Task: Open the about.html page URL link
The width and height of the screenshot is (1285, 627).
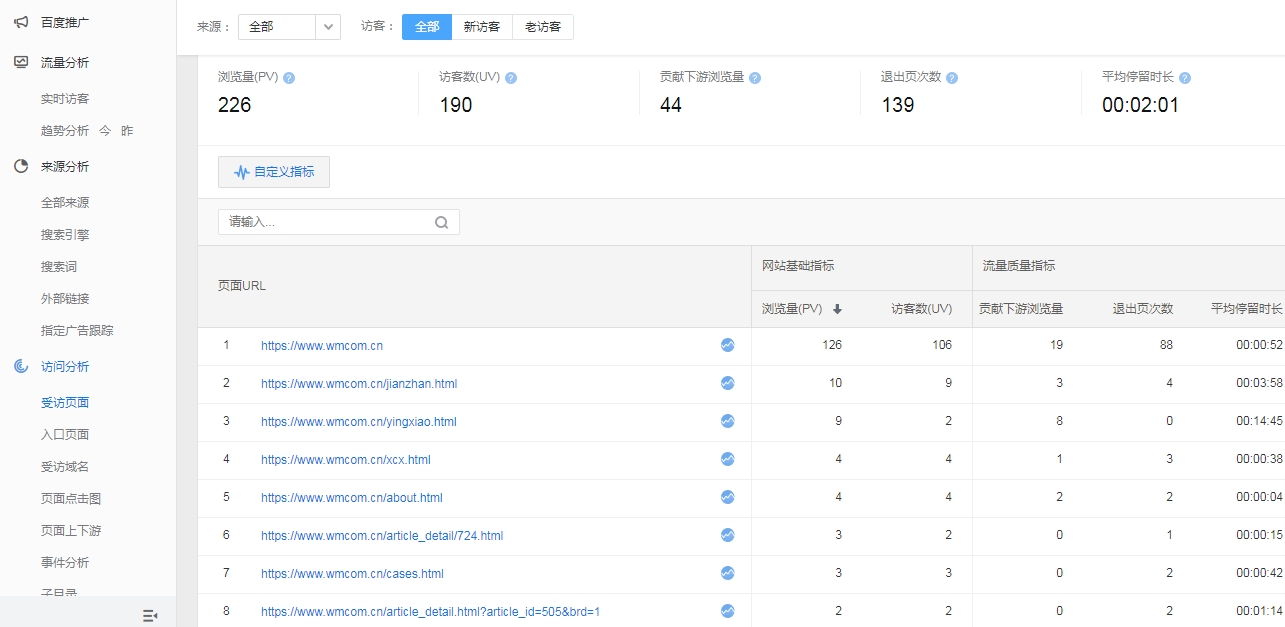Action: click(351, 498)
